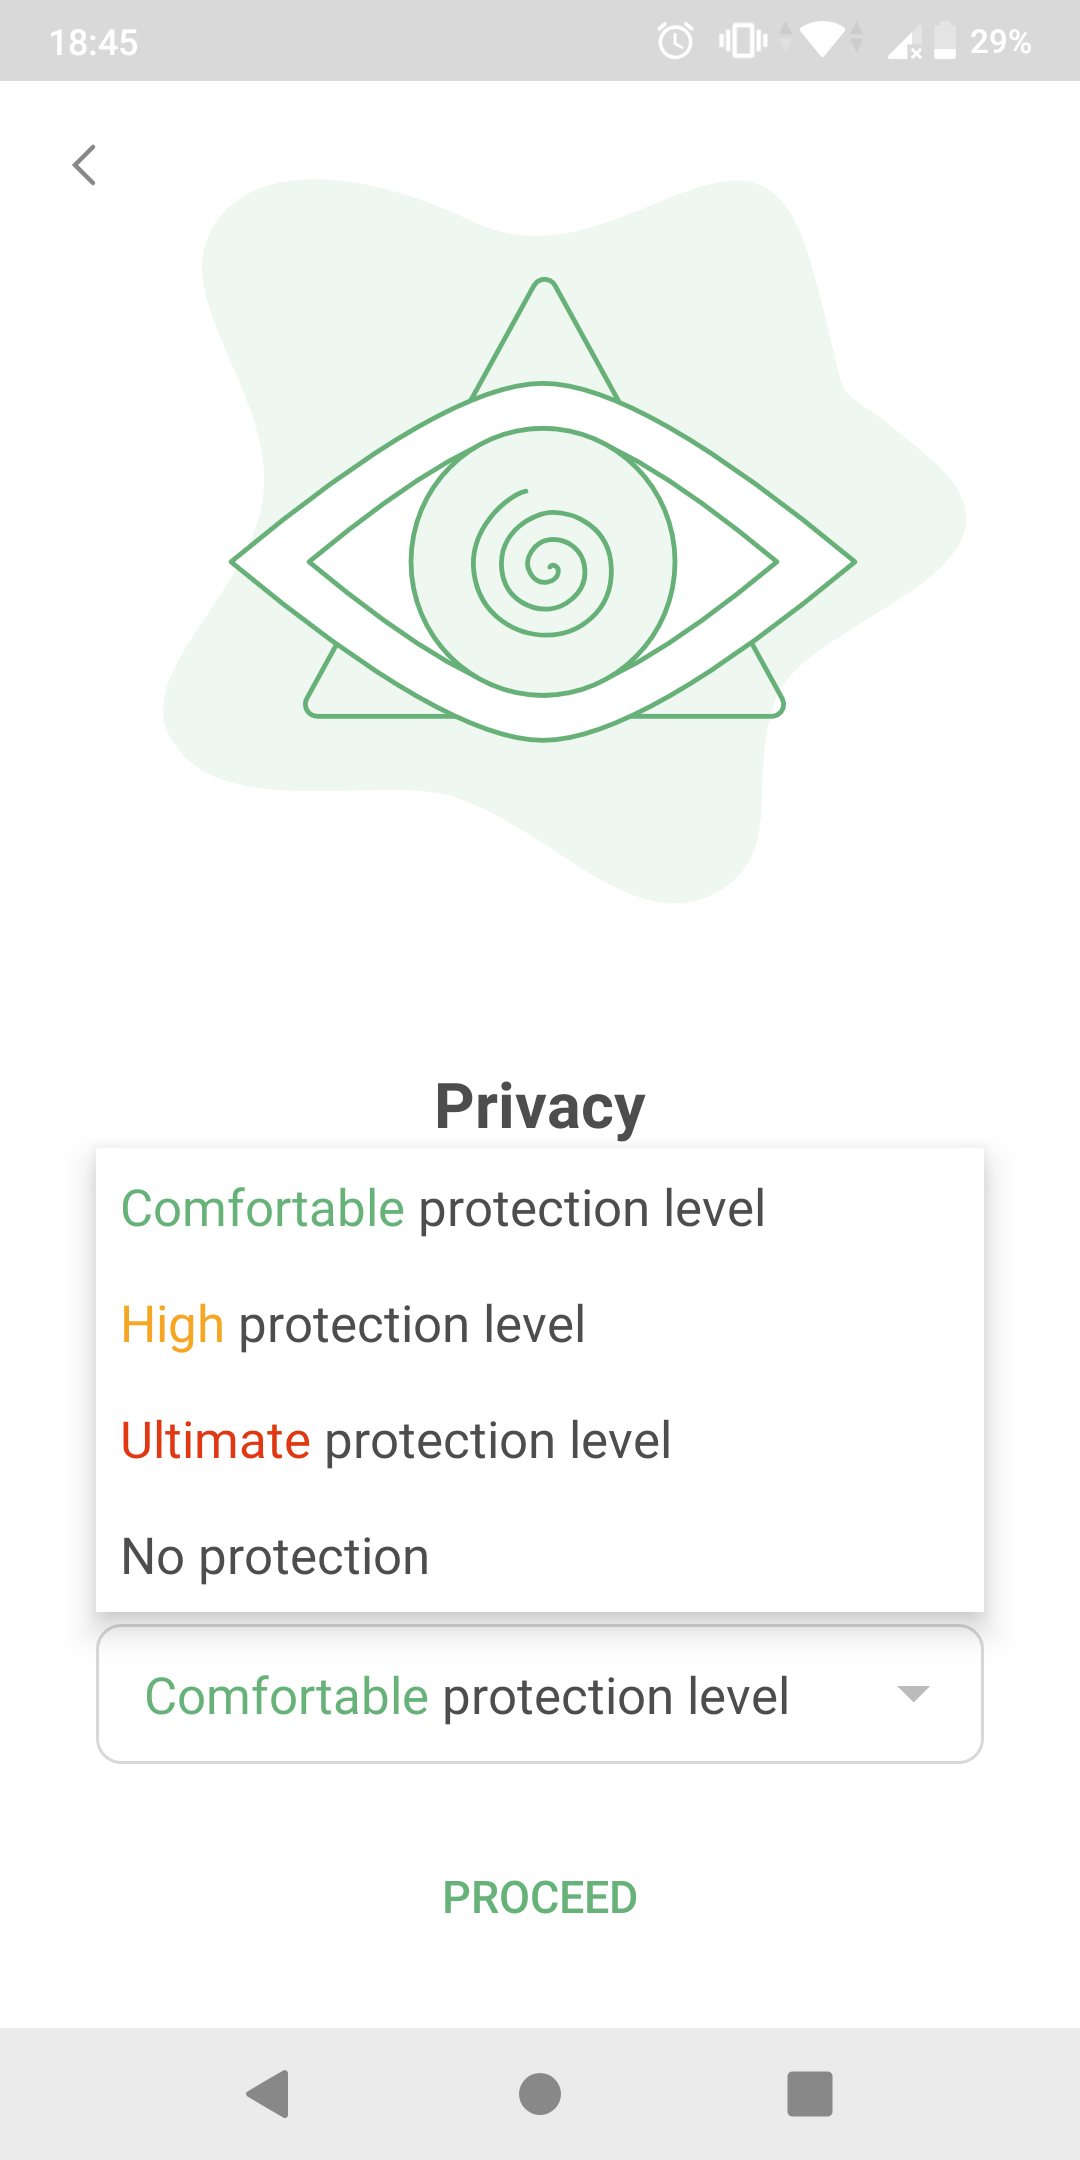Tap the Android recent apps square
Screen dimensions: 1080x2160
pyautogui.click(x=810, y=2094)
